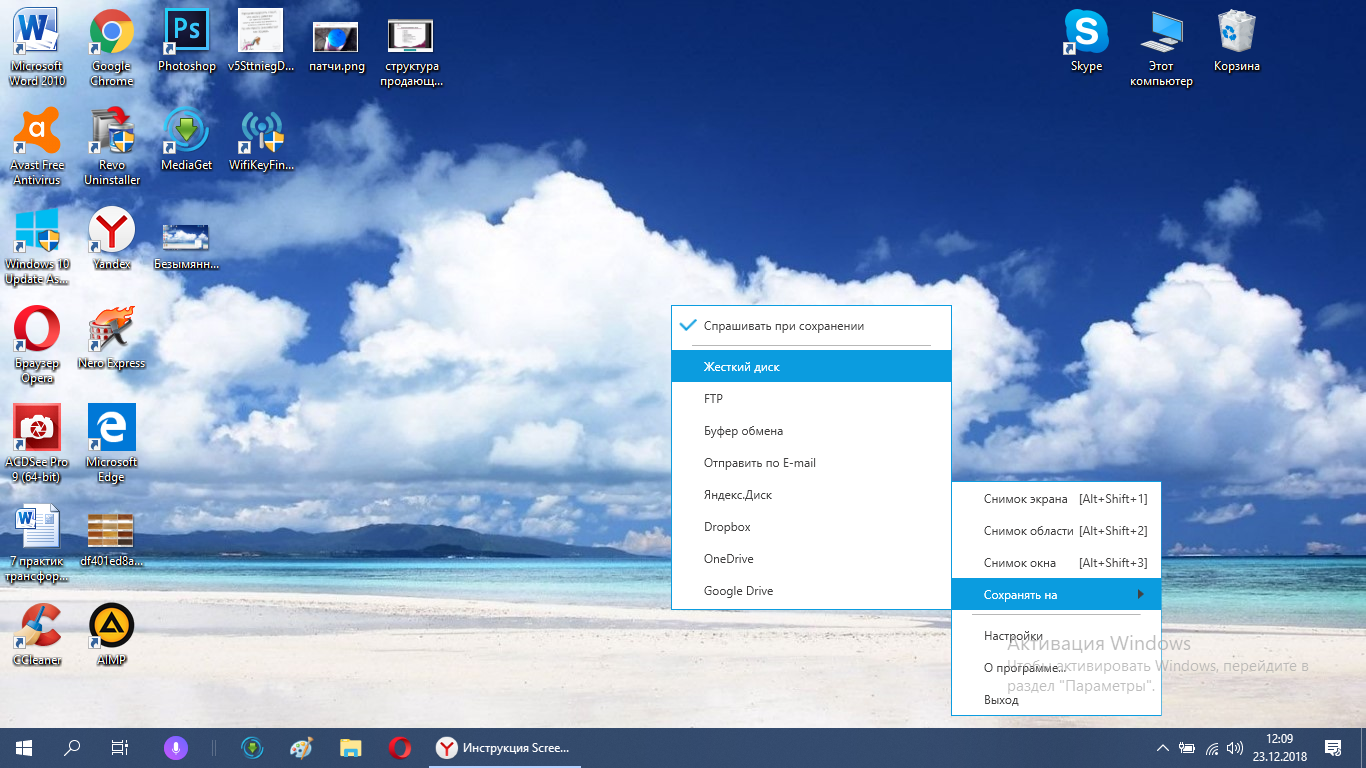Viewport: 1366px width, 768px height.
Task: Click Снимок экрана menu entry
Action: (1056, 498)
